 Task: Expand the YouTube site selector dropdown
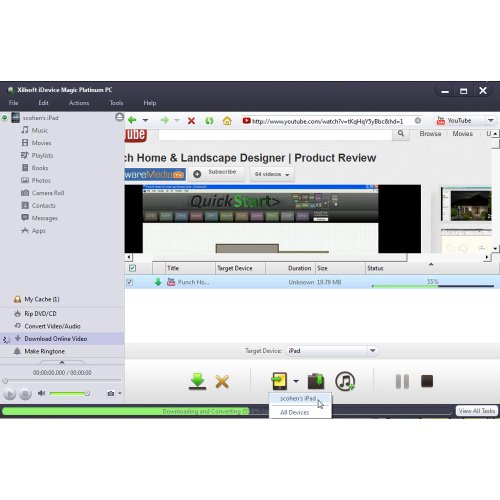click(490, 121)
